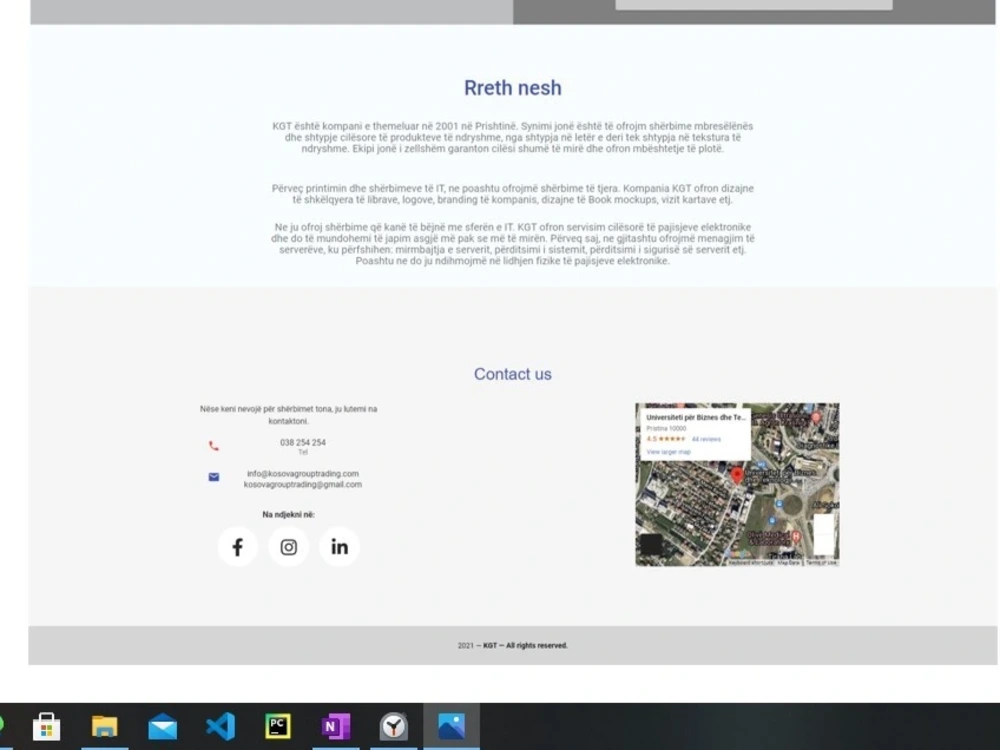Viewport: 1000px width, 750px height.
Task: Click info@kosovagrouptrading.com email address
Action: click(x=303, y=473)
